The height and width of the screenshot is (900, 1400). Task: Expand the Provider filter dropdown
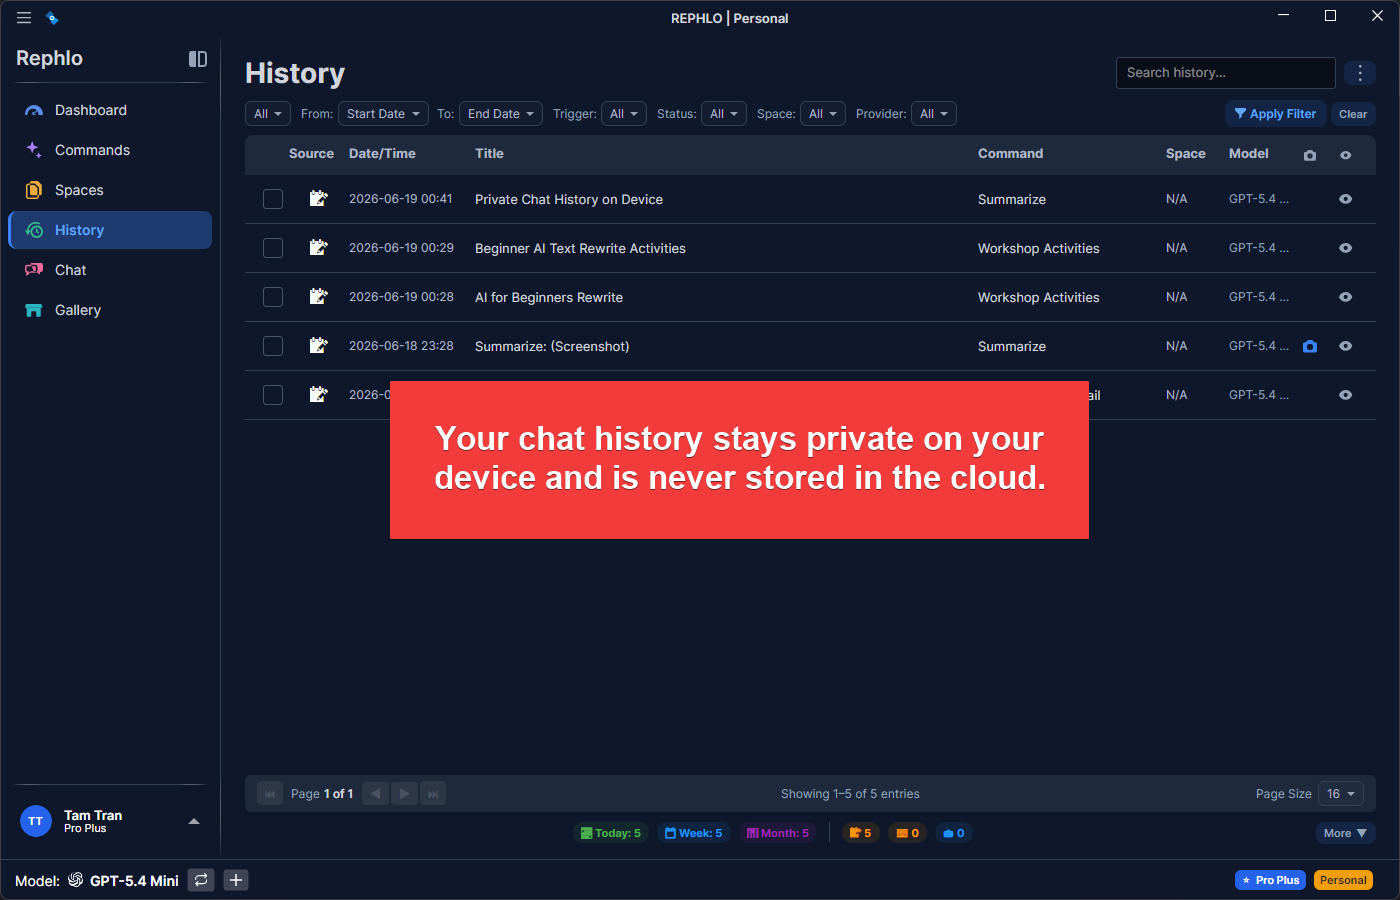934,114
